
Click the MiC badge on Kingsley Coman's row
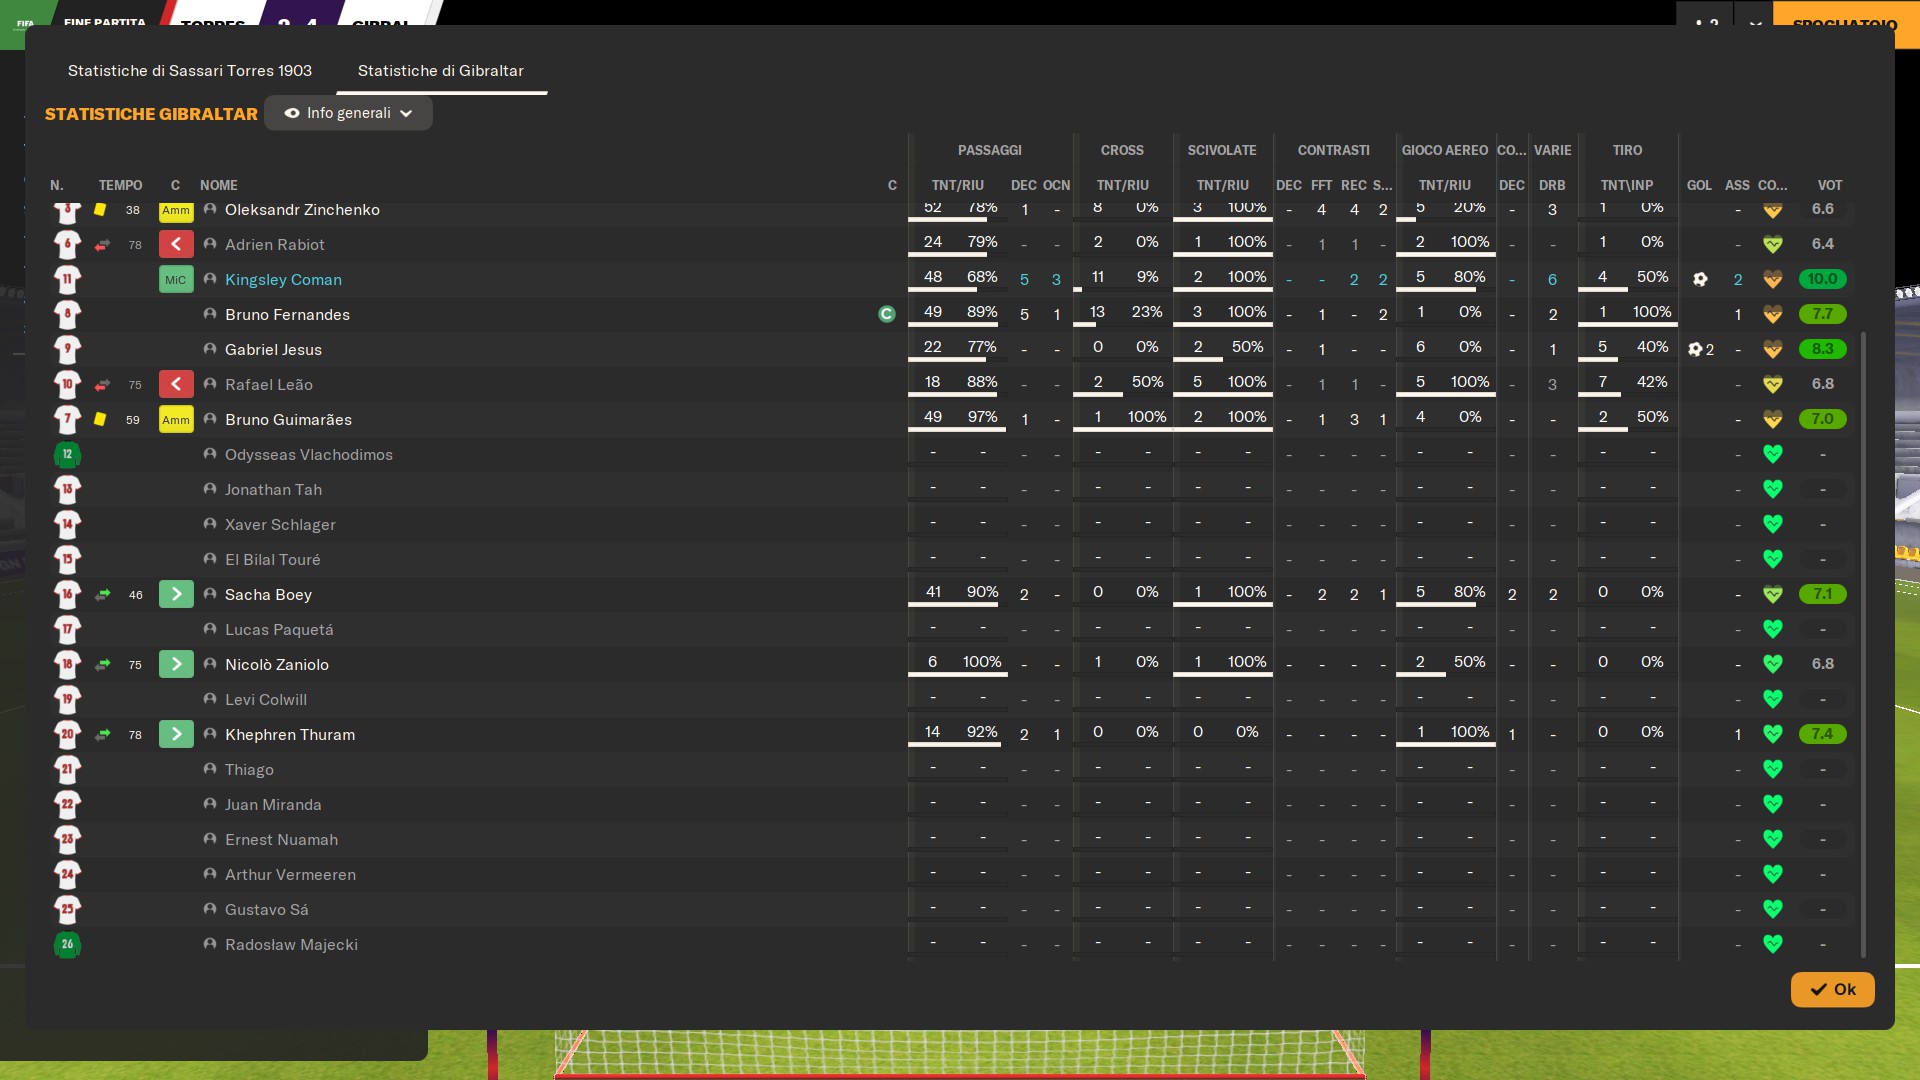[x=176, y=279]
